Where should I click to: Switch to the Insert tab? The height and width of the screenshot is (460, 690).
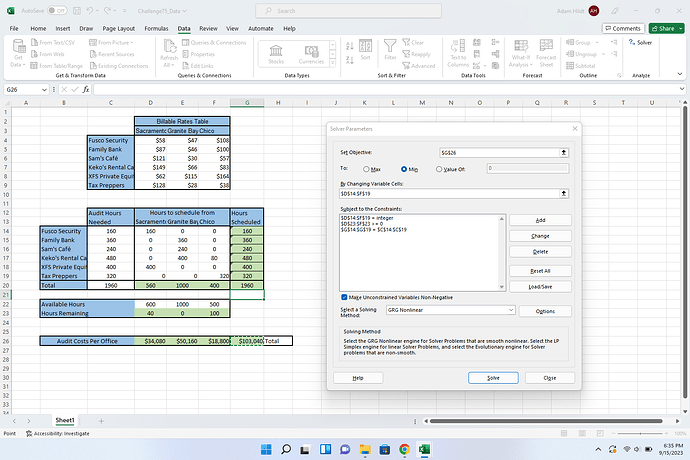point(62,28)
